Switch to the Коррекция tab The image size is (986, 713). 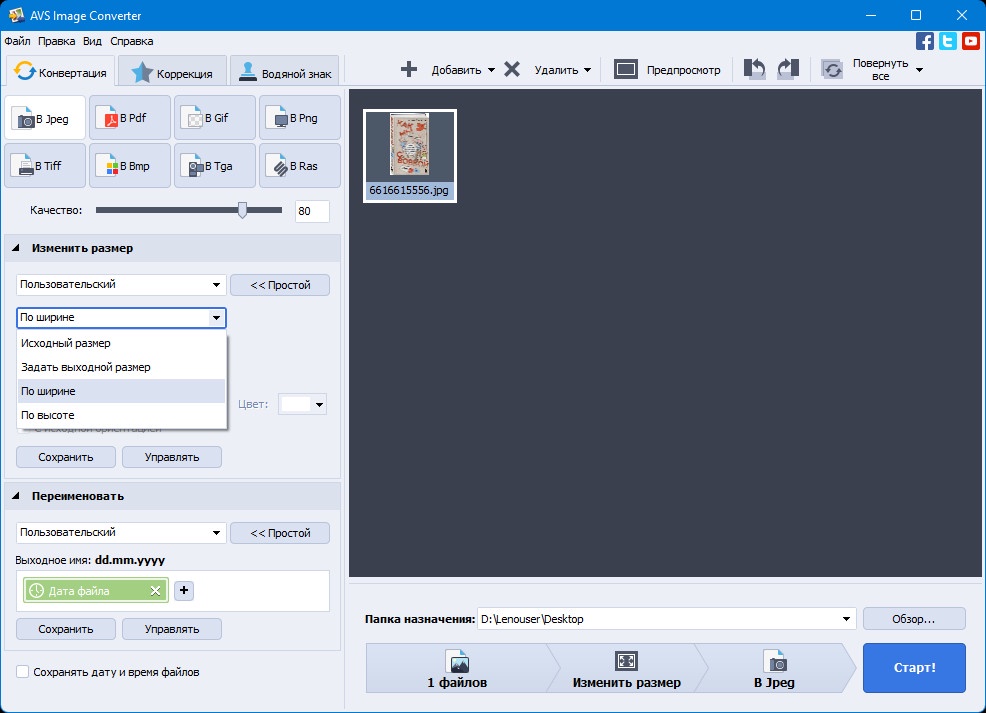click(172, 73)
